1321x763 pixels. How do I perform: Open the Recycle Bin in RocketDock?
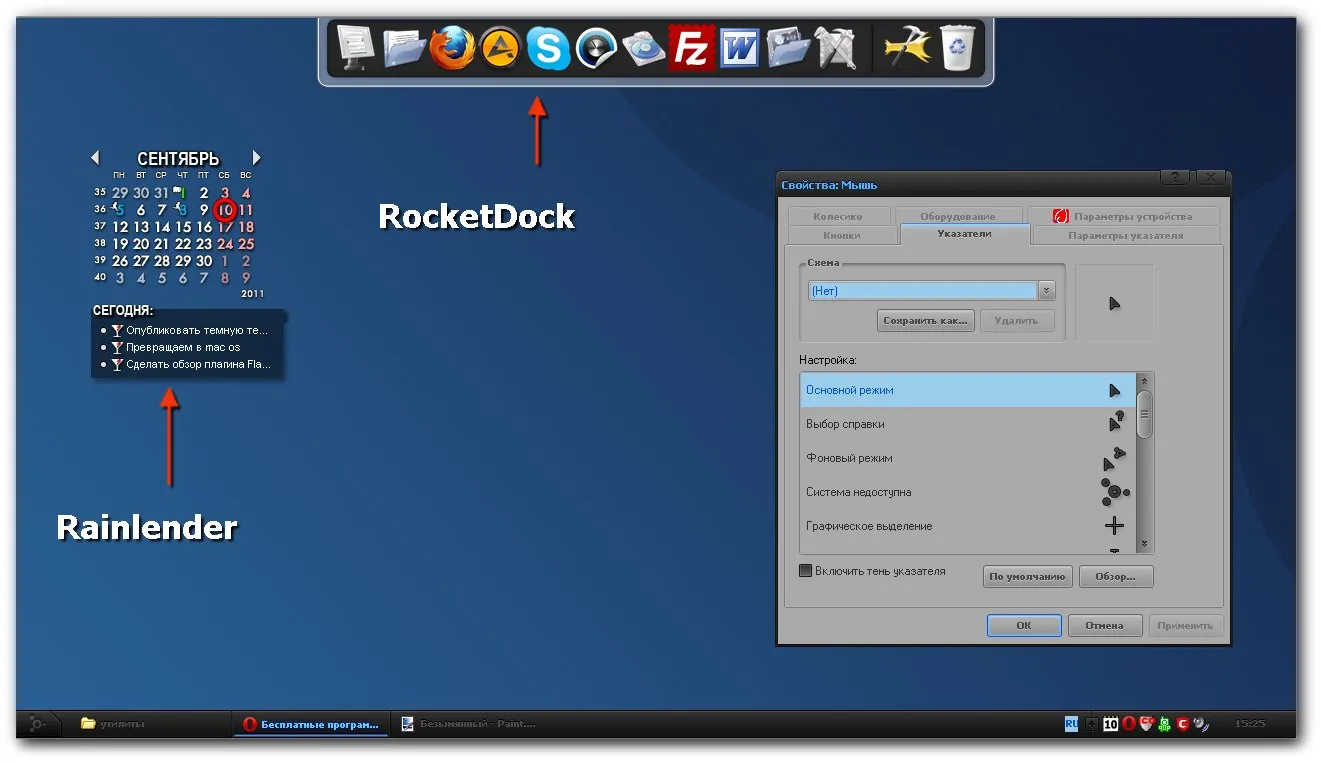[957, 48]
